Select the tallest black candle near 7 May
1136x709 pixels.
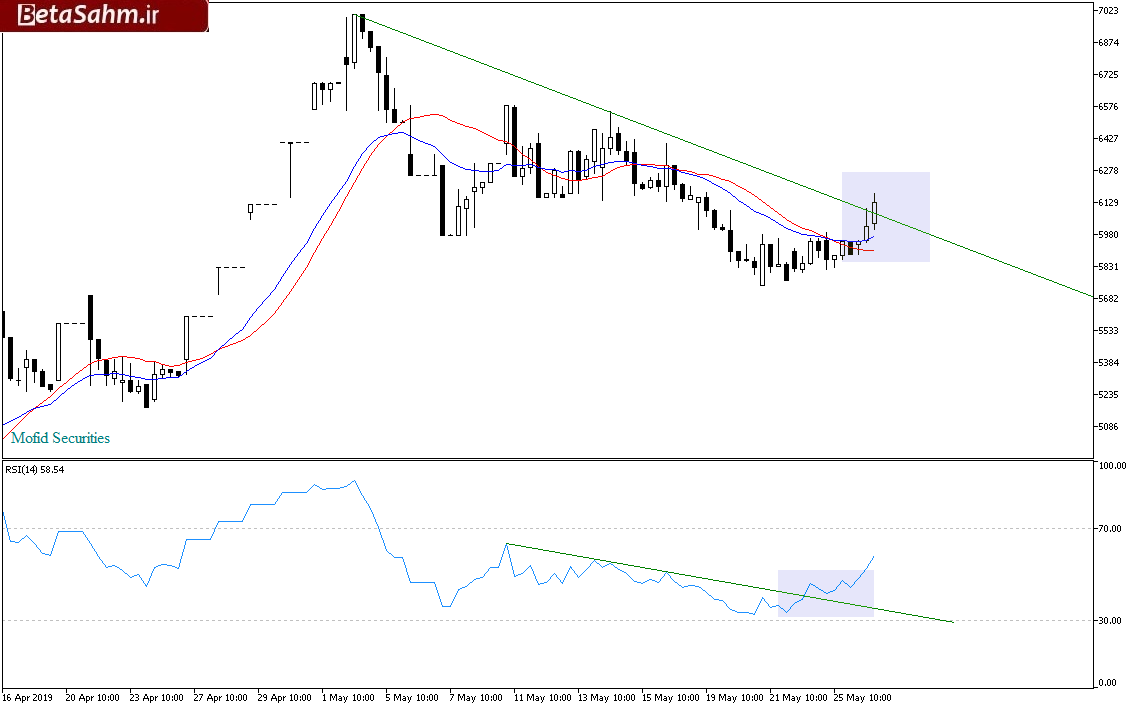[443, 199]
